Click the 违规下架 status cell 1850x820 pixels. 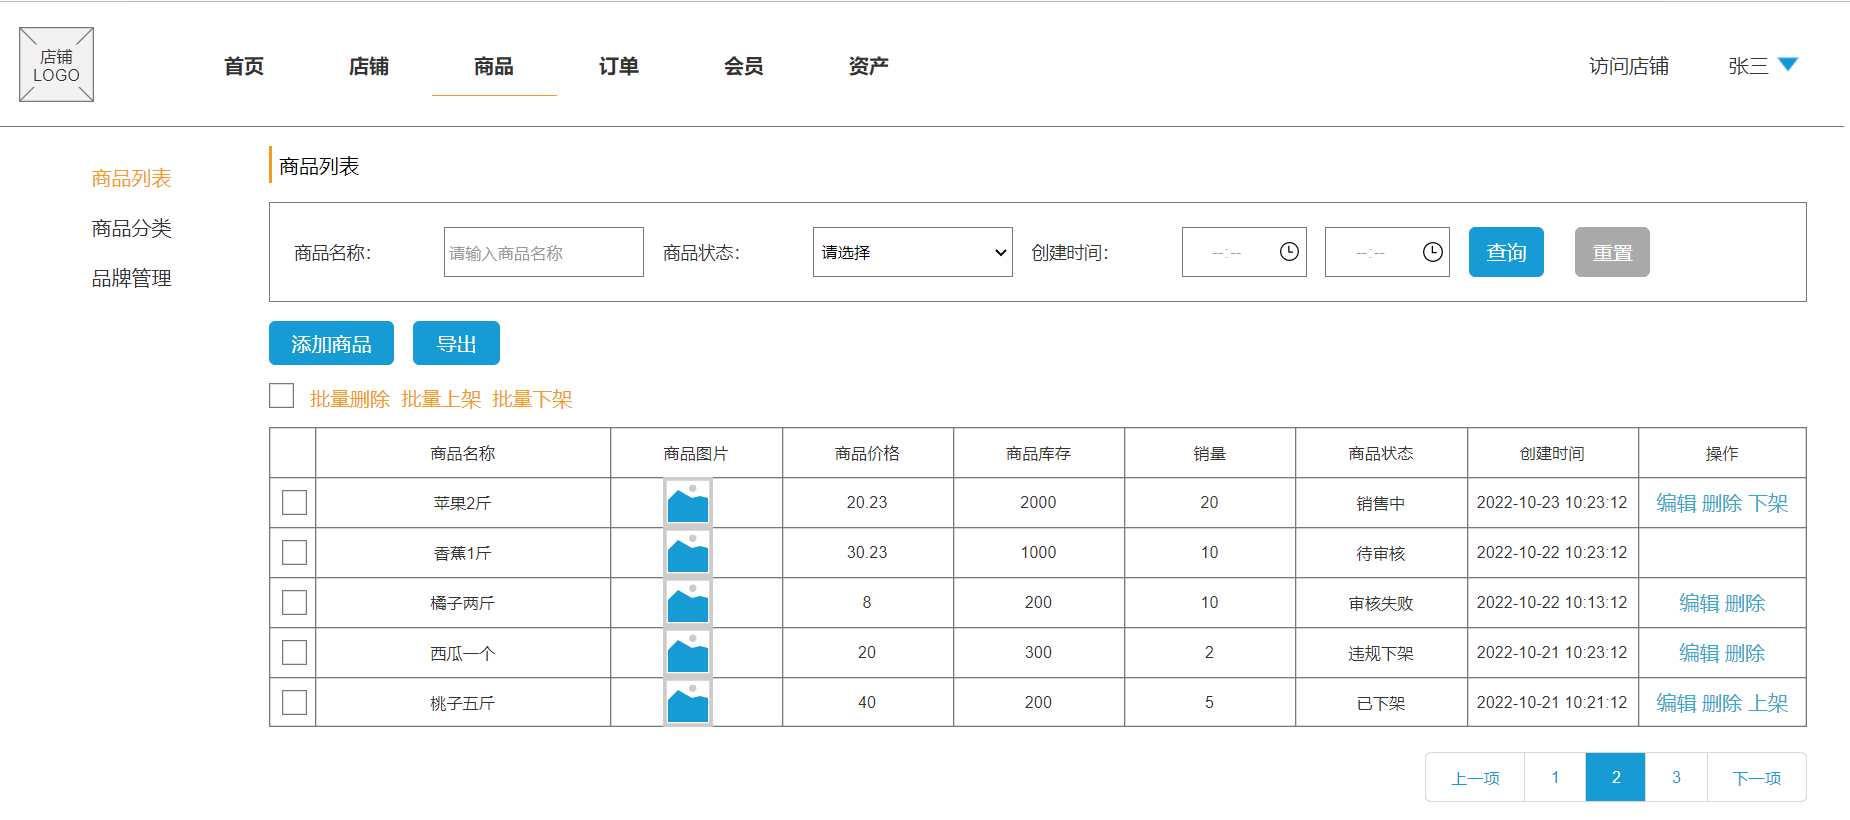pos(1381,653)
